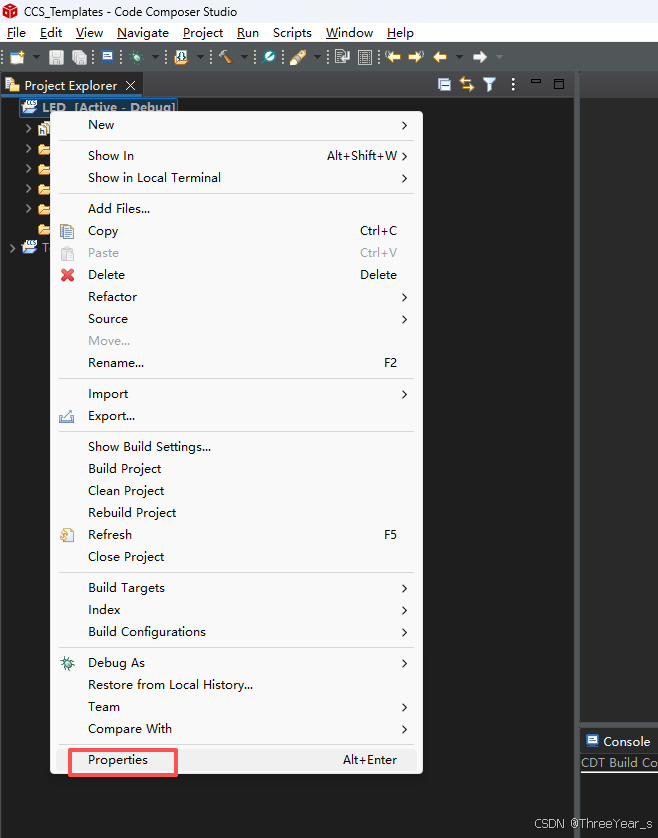The height and width of the screenshot is (838, 658).
Task: Go Forward with the white right arrow
Action: [x=480, y=57]
